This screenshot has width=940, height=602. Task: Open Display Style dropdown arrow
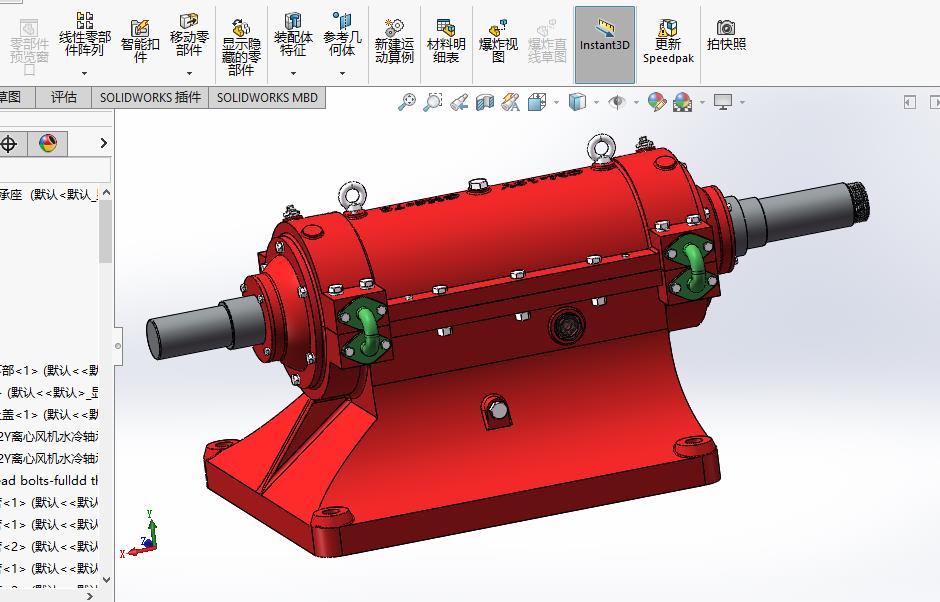(596, 103)
